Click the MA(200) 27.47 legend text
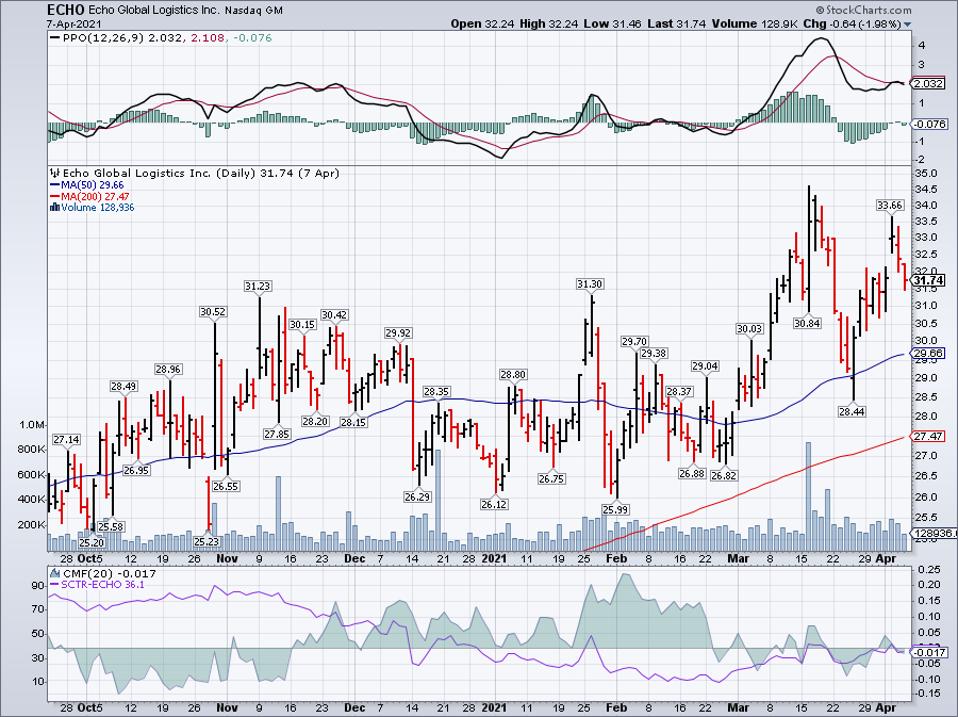This screenshot has width=958, height=717. click(95, 197)
